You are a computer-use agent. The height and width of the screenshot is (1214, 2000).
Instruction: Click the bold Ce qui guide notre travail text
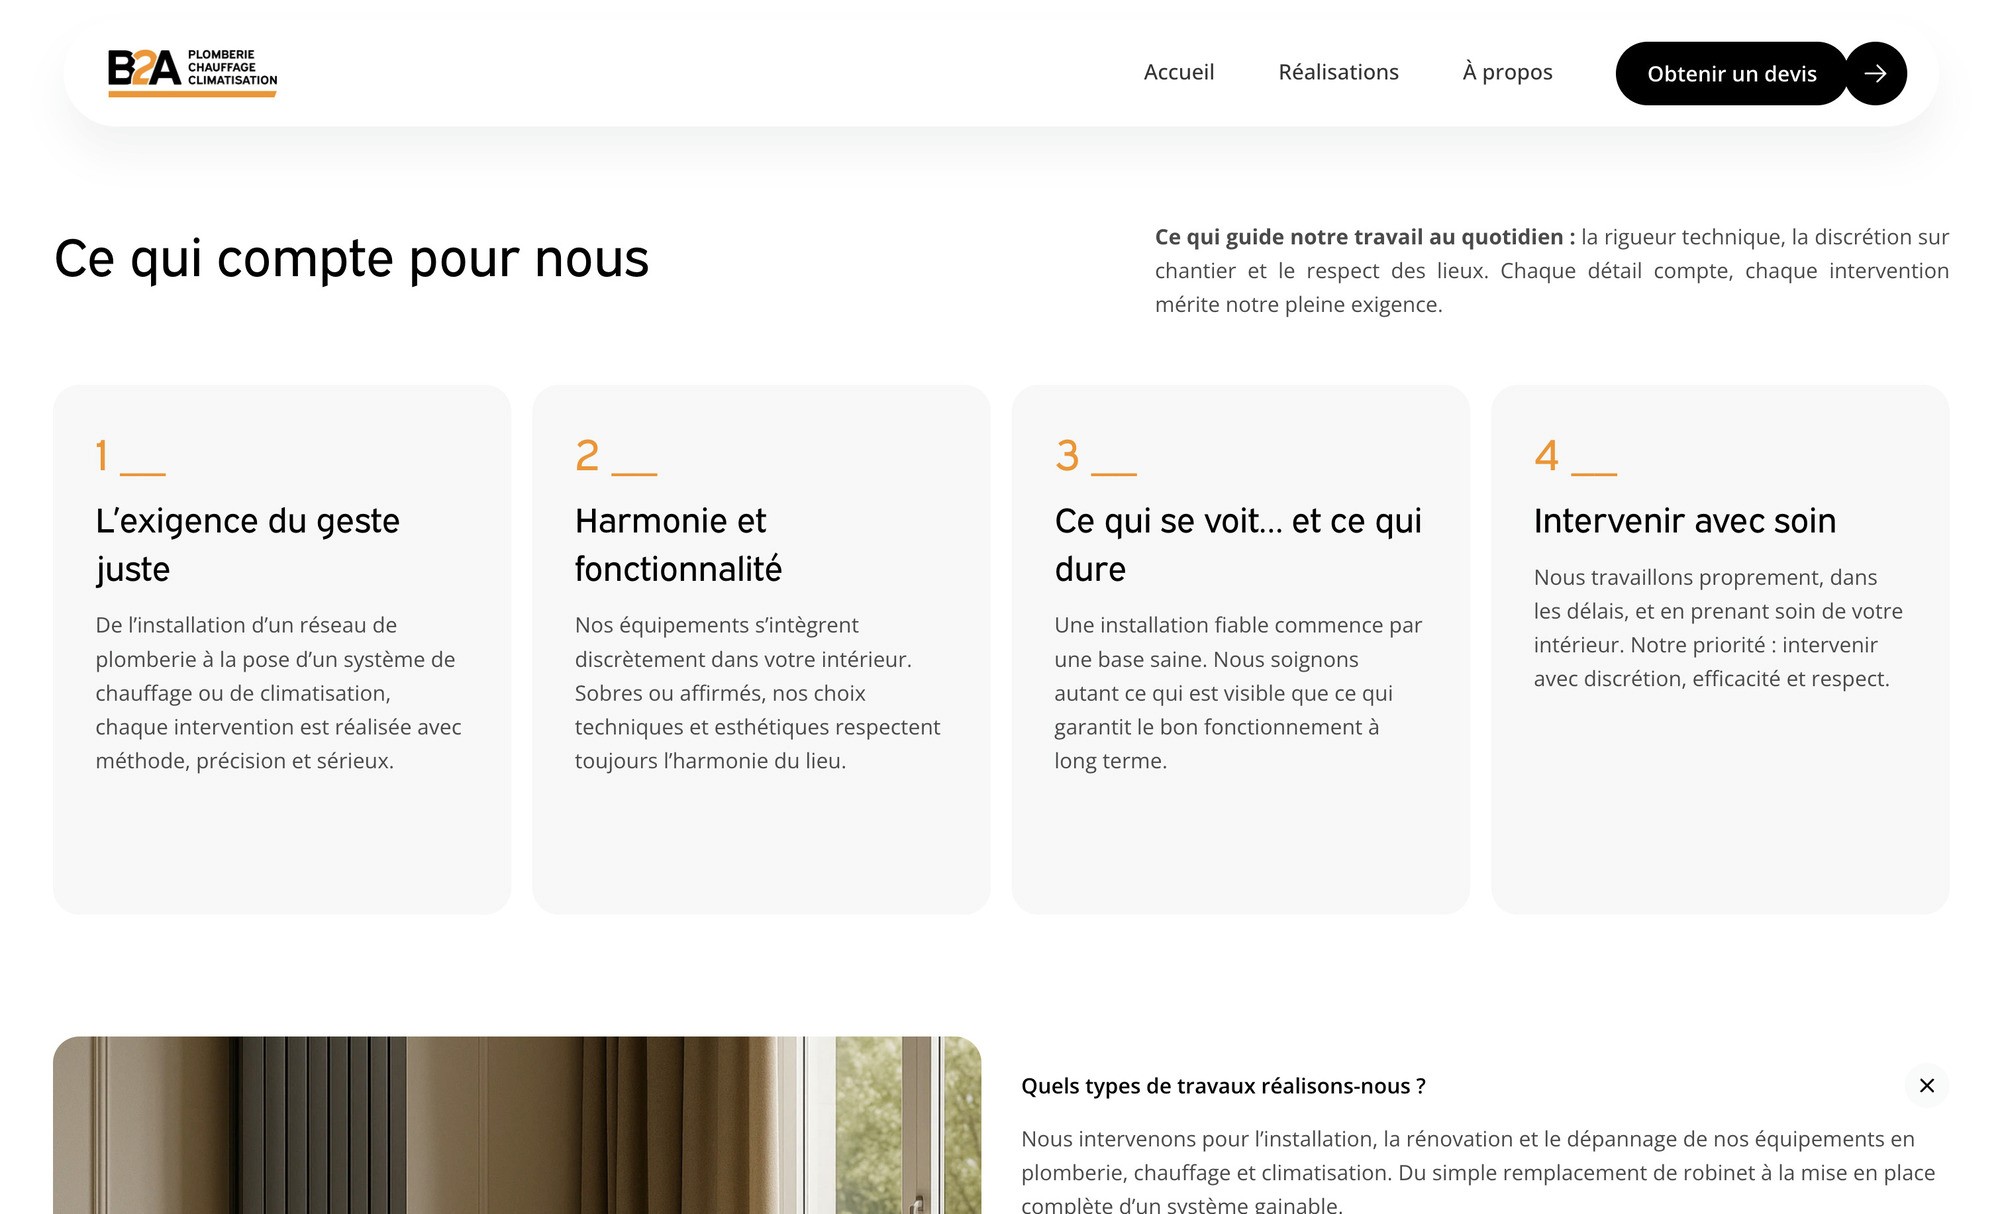[x=1363, y=237]
